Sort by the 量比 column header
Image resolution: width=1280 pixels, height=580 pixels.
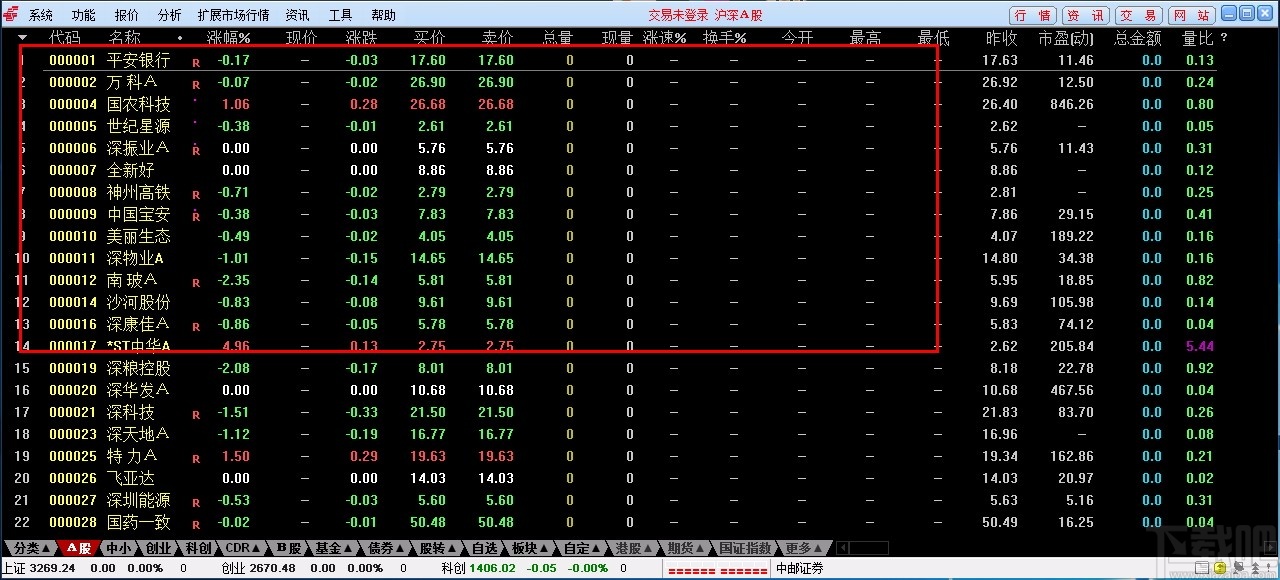tap(1197, 38)
